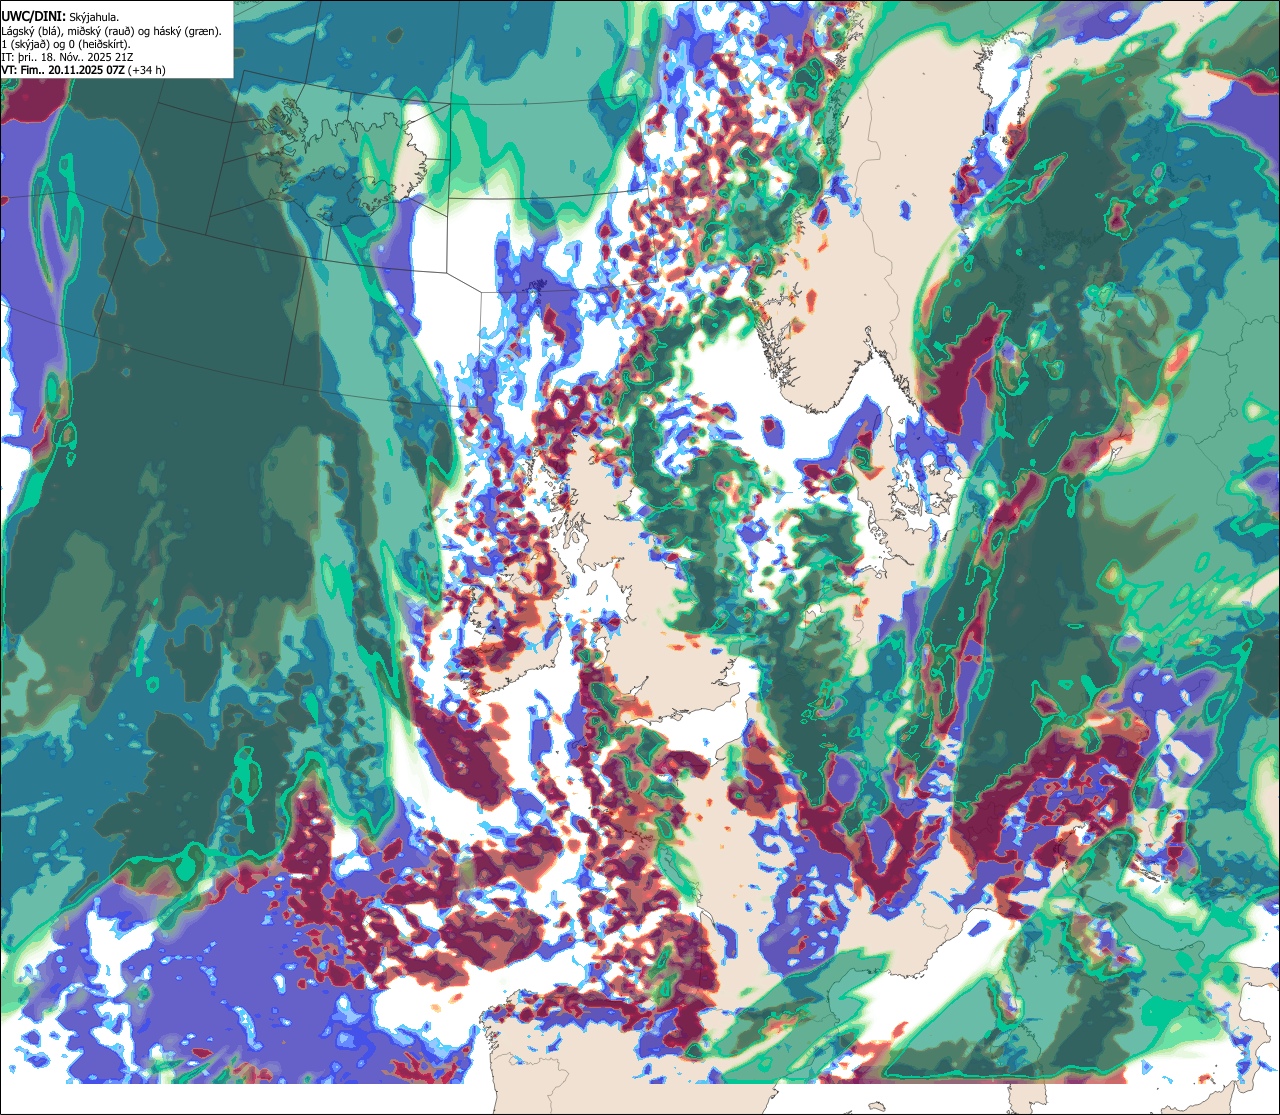
Task: Click the word "Skýjahula." in the legend
Action: [x=94, y=18]
